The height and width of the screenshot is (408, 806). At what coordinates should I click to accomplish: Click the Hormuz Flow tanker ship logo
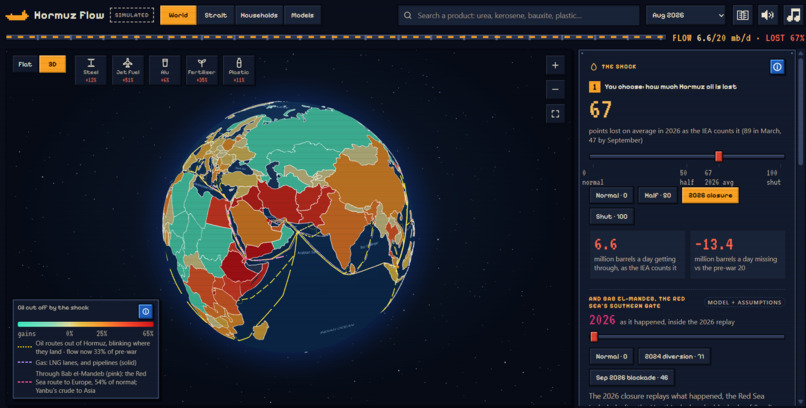coord(16,15)
